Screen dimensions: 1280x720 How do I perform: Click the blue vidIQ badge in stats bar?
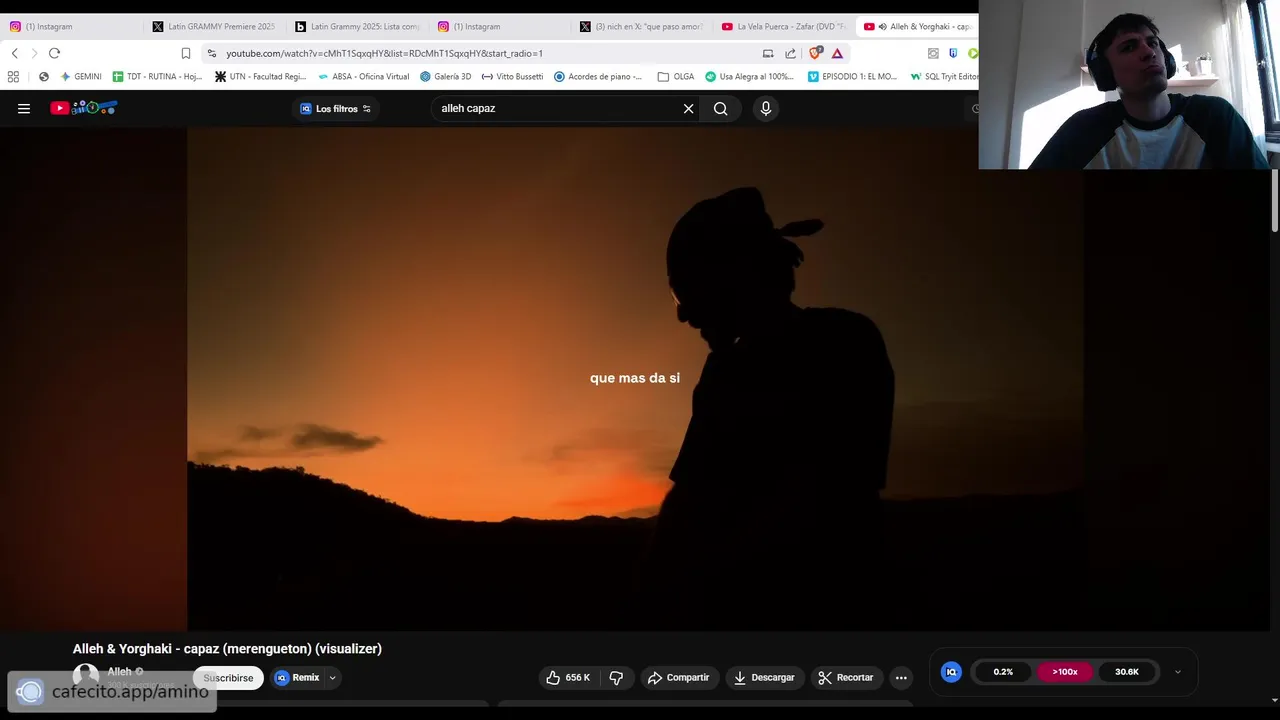pos(951,672)
